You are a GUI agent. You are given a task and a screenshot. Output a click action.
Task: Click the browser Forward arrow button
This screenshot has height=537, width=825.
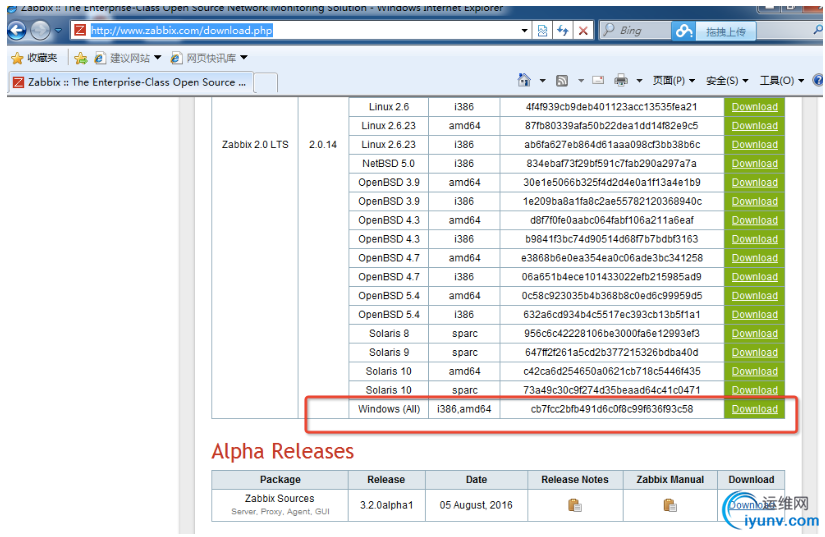[40, 31]
